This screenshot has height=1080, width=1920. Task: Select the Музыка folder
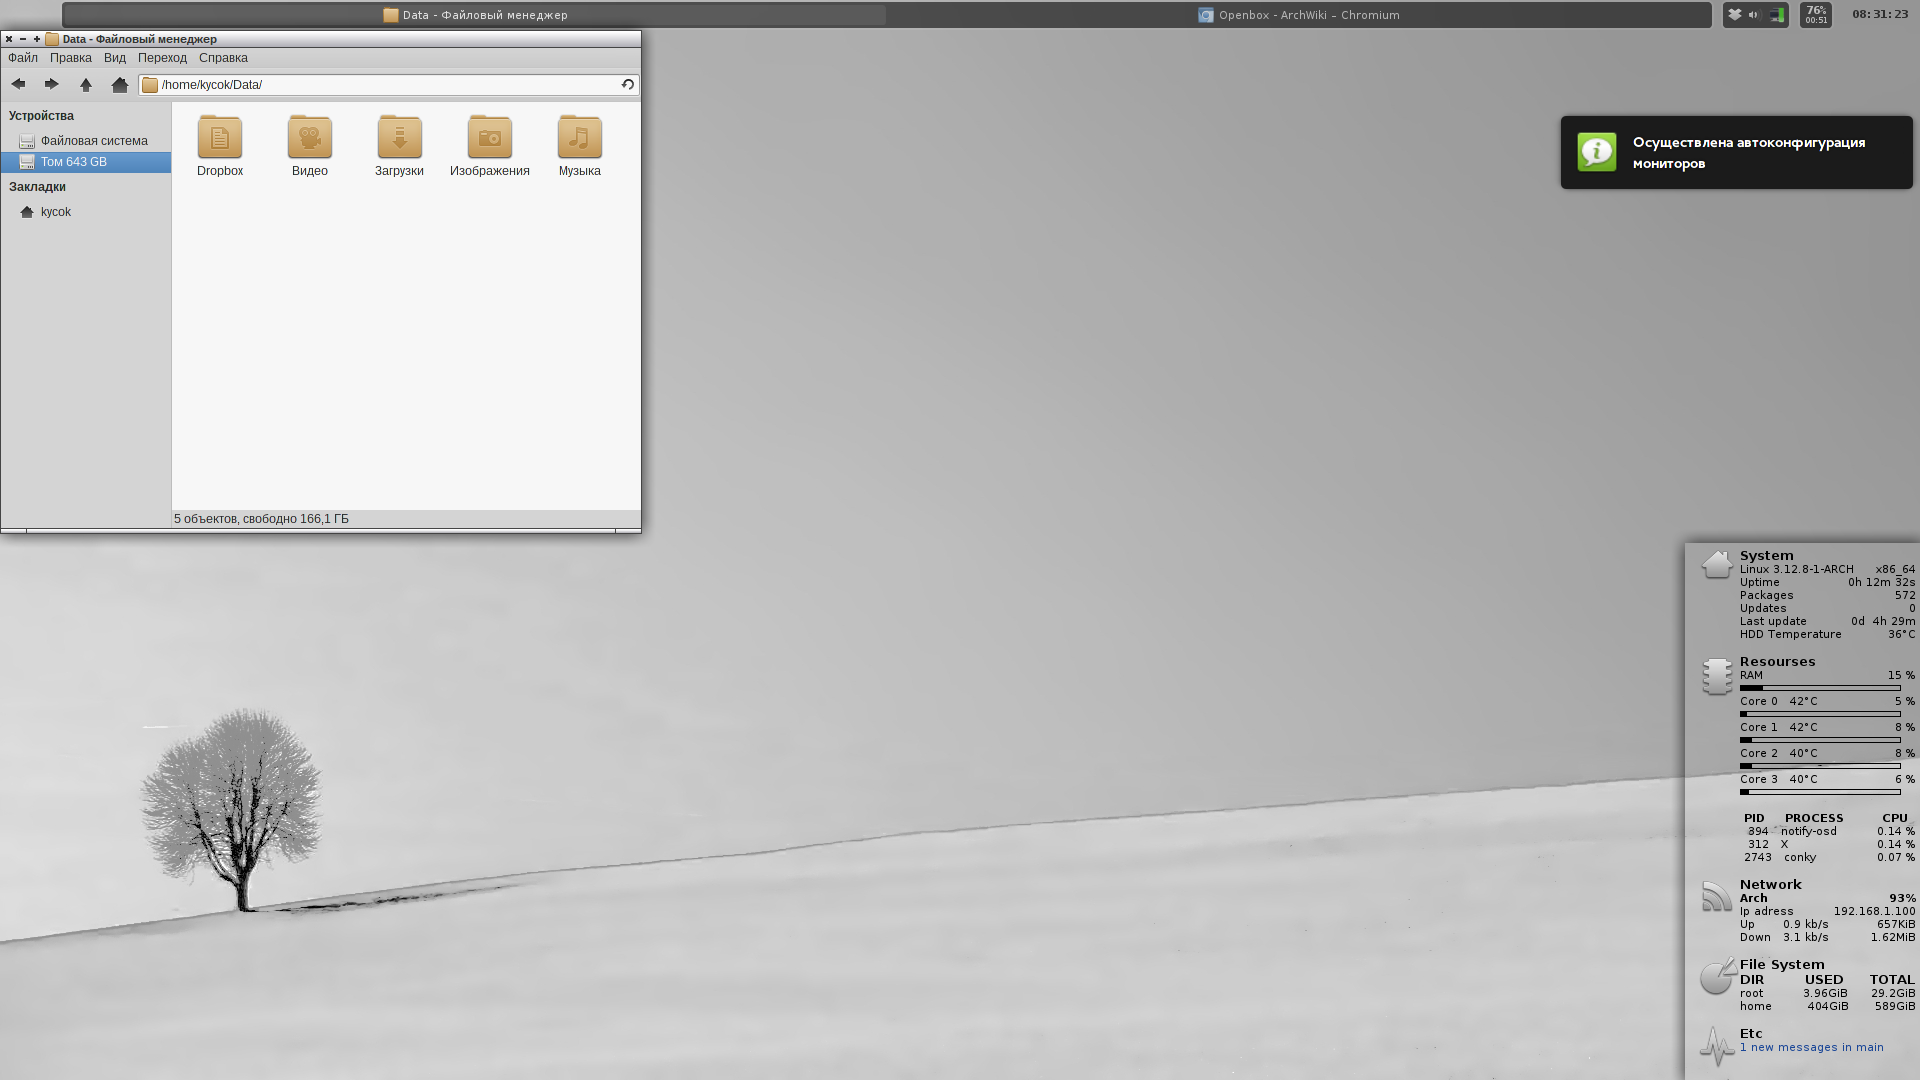tap(580, 138)
